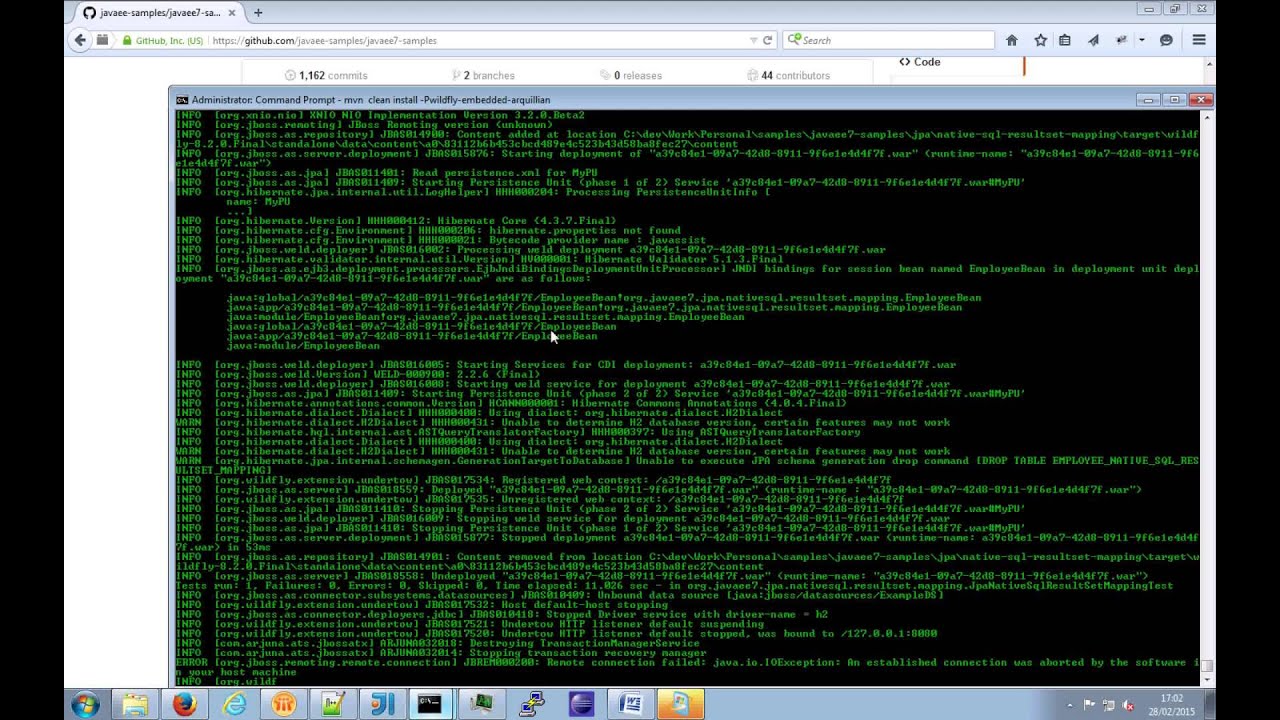This screenshot has height=720, width=1280.
Task: Open the GitHub Code tab
Action: click(x=919, y=62)
